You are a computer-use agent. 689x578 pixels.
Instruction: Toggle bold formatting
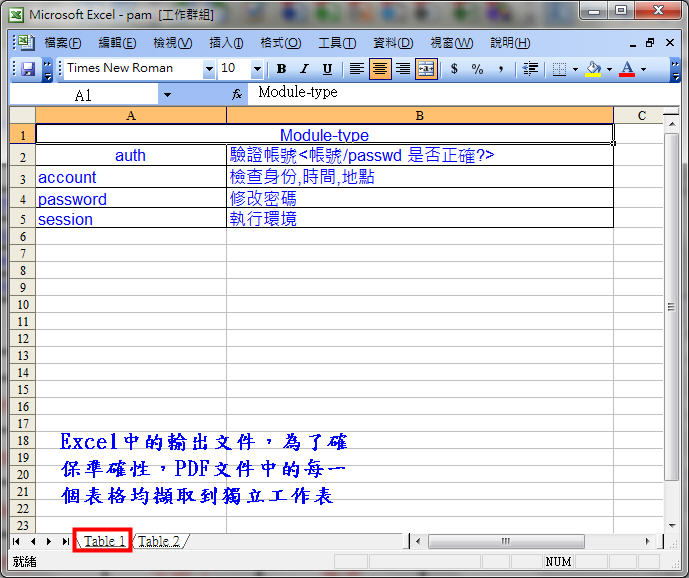(x=281, y=69)
